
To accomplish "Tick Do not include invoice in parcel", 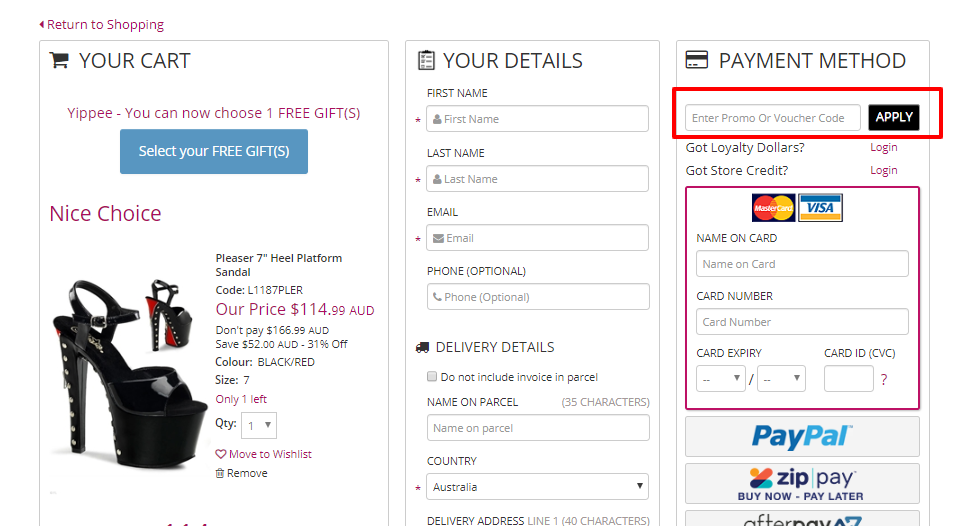I will pos(432,377).
